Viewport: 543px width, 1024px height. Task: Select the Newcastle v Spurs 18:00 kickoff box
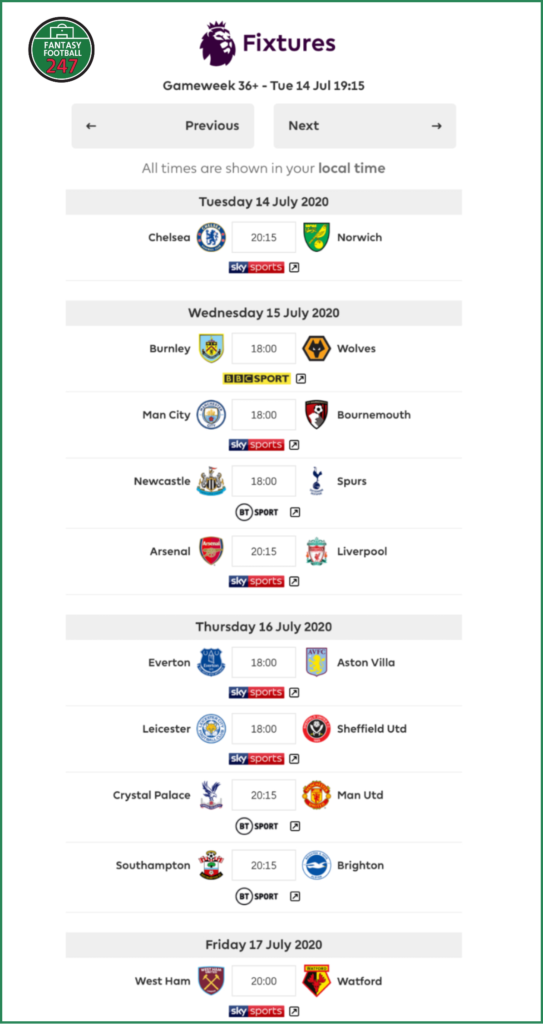pos(264,481)
